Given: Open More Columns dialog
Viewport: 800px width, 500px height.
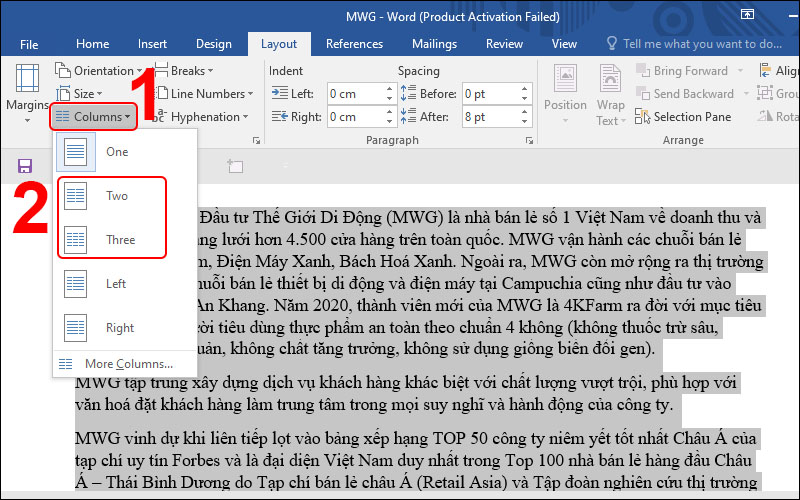Looking at the screenshot, I should click(x=126, y=364).
